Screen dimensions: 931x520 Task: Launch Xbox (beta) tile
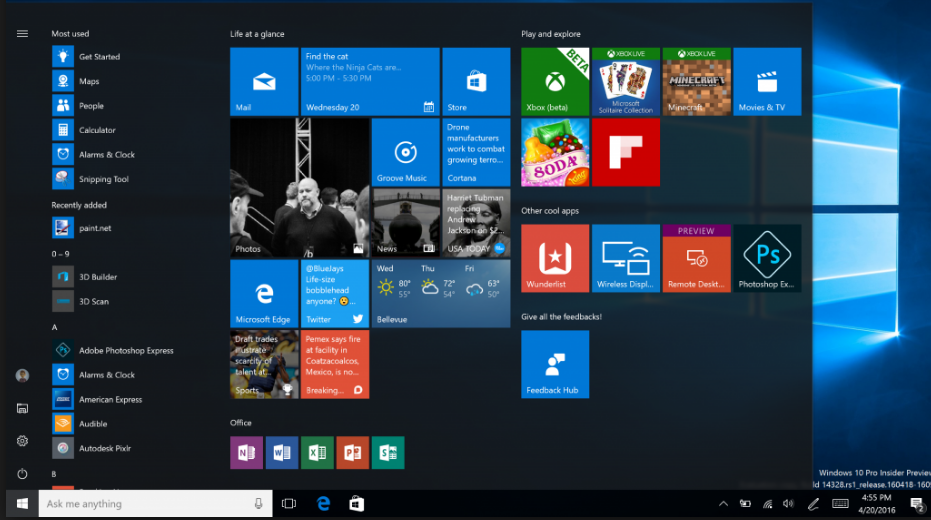pos(555,81)
